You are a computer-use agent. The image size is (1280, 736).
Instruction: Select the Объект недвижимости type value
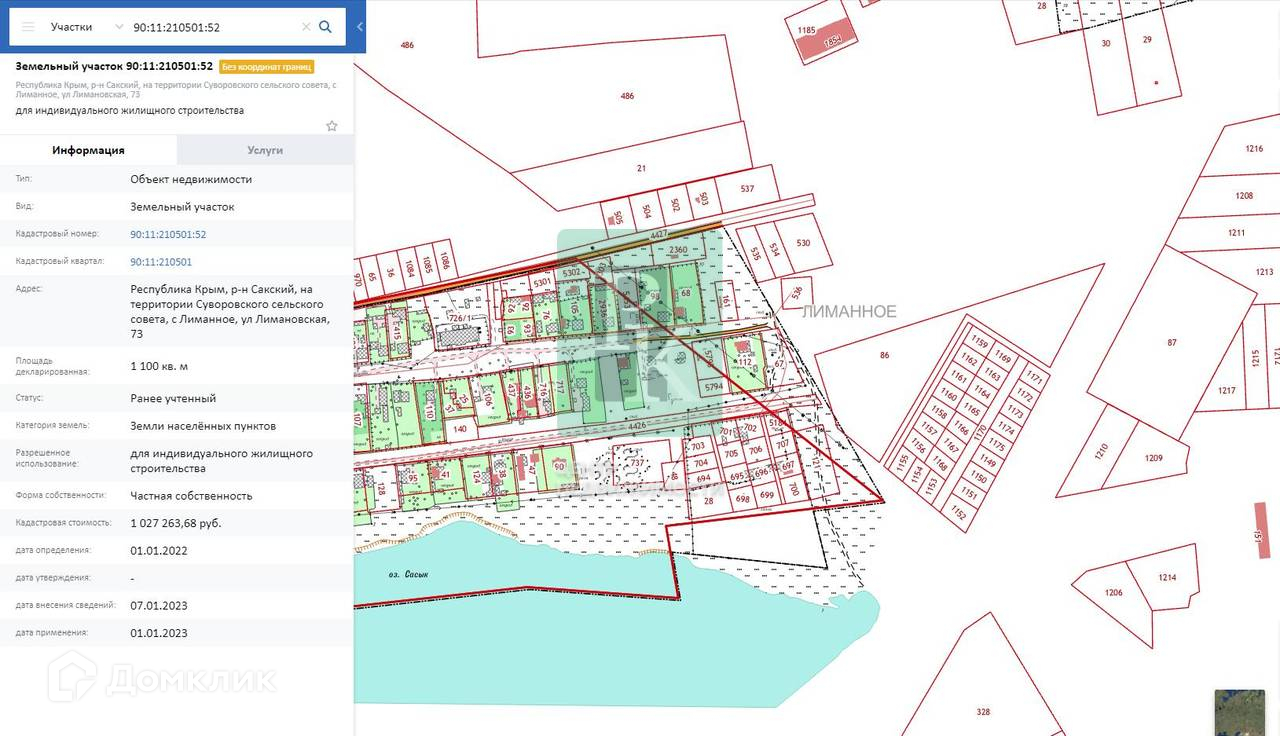191,180
